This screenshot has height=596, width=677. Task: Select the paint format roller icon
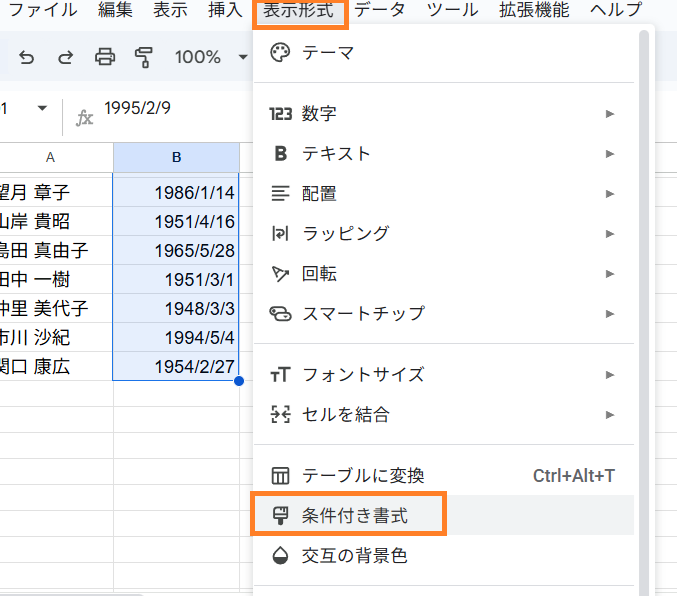144,57
